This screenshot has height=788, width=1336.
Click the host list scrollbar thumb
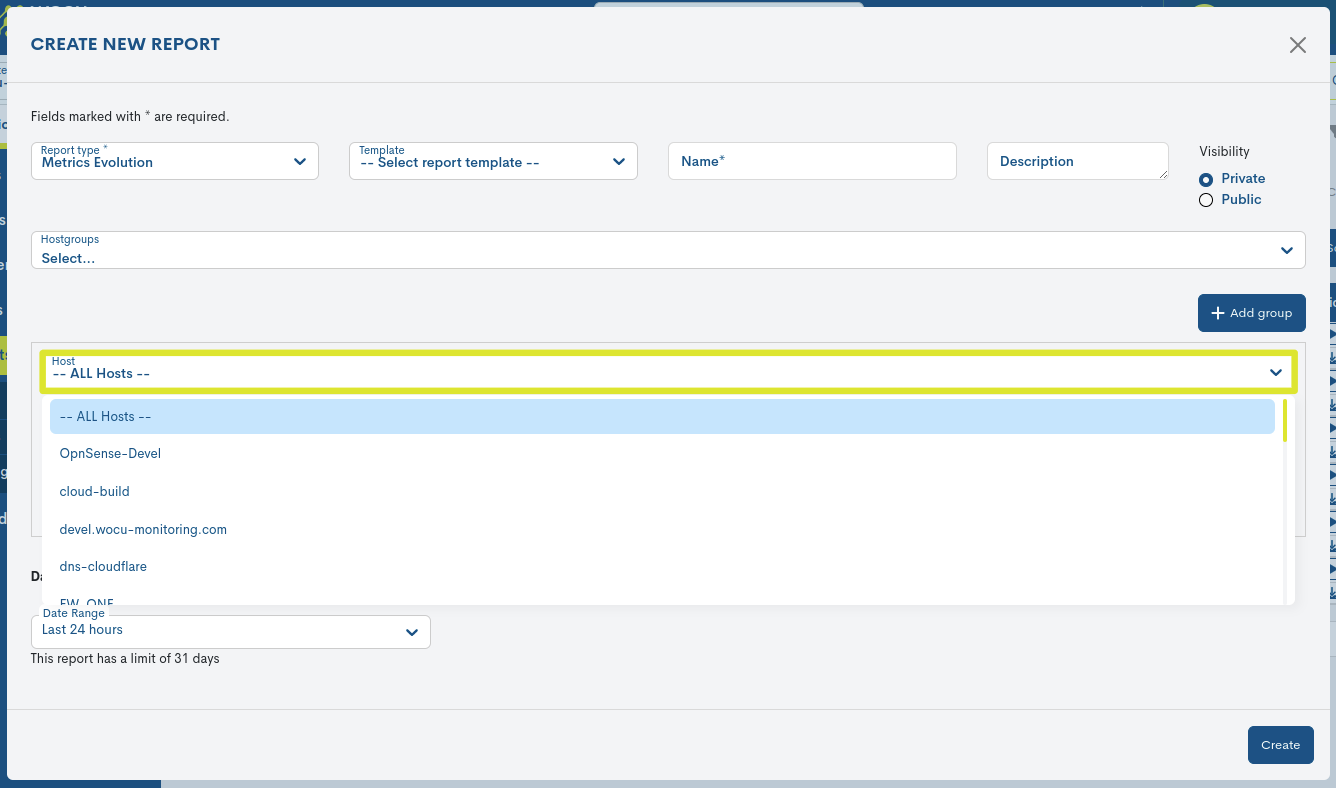point(1285,421)
